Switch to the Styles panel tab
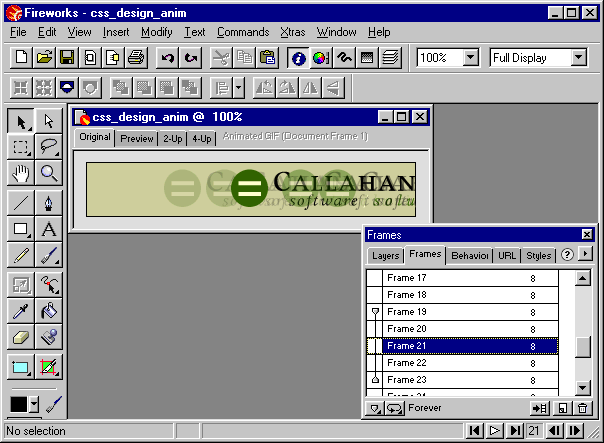Screen dimensions: 604x443 point(539,255)
